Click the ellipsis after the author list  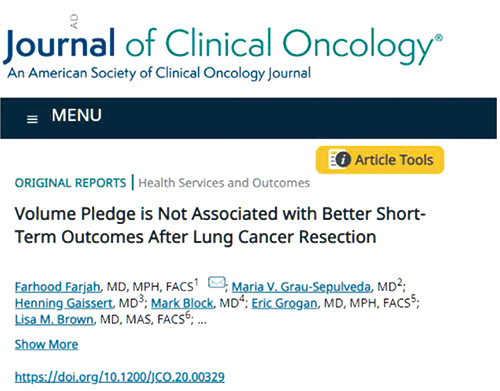point(202,321)
